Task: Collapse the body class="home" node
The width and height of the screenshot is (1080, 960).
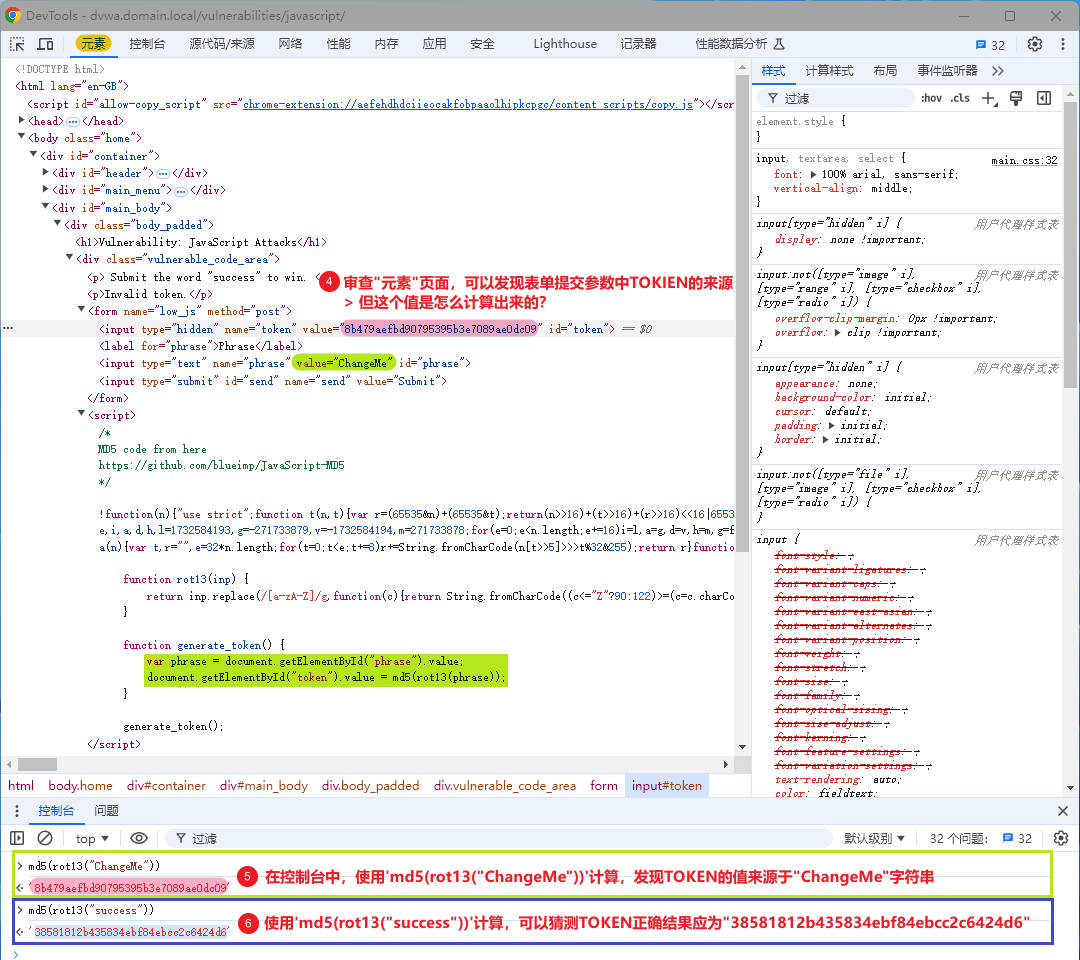Action: 21,137
